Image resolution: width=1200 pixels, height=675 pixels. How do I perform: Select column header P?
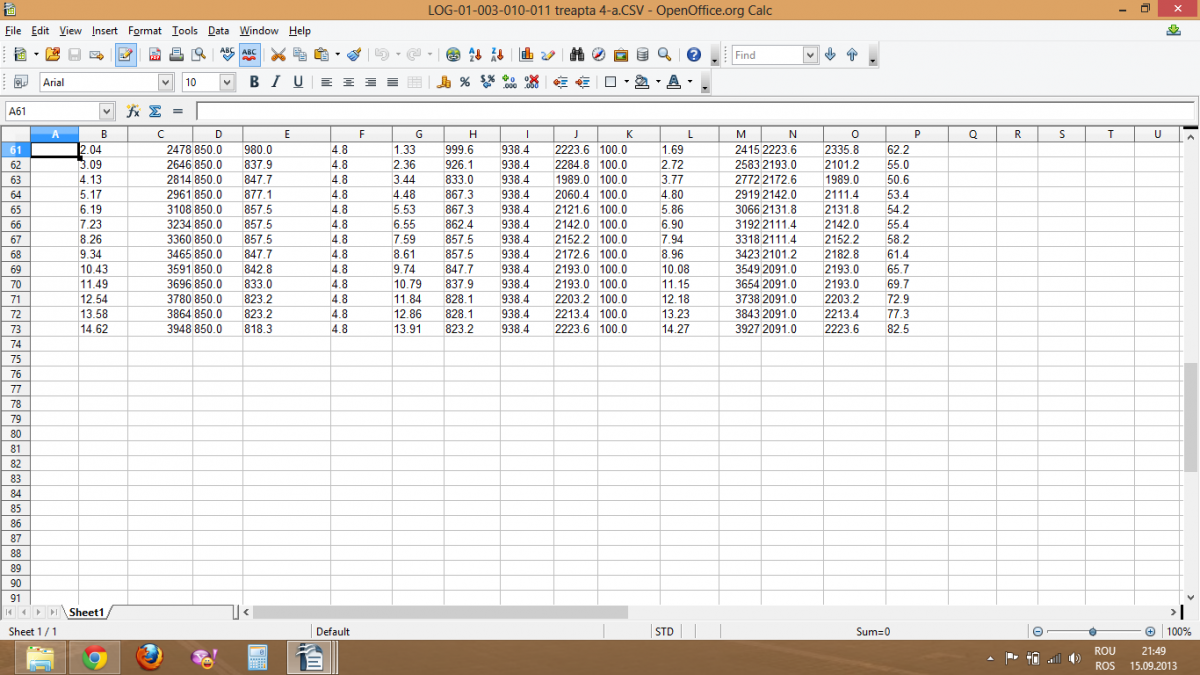pos(916,134)
